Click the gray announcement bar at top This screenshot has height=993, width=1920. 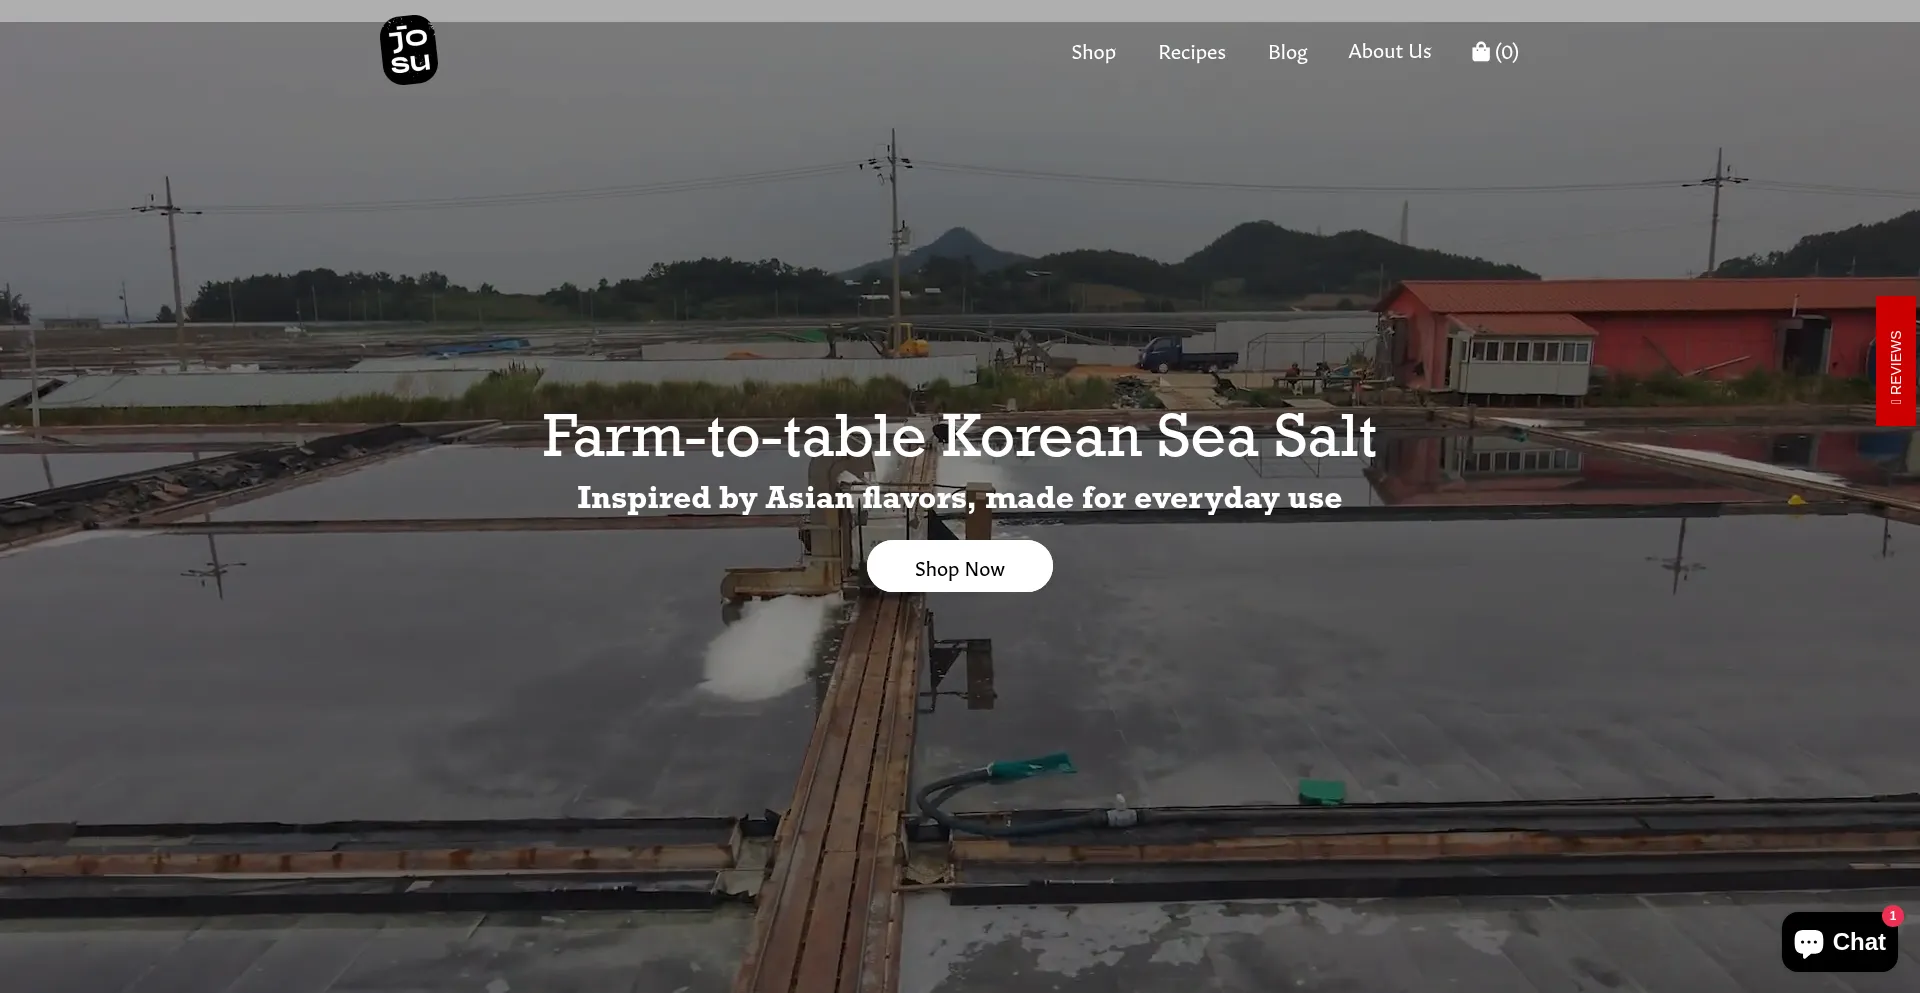[x=960, y=11]
